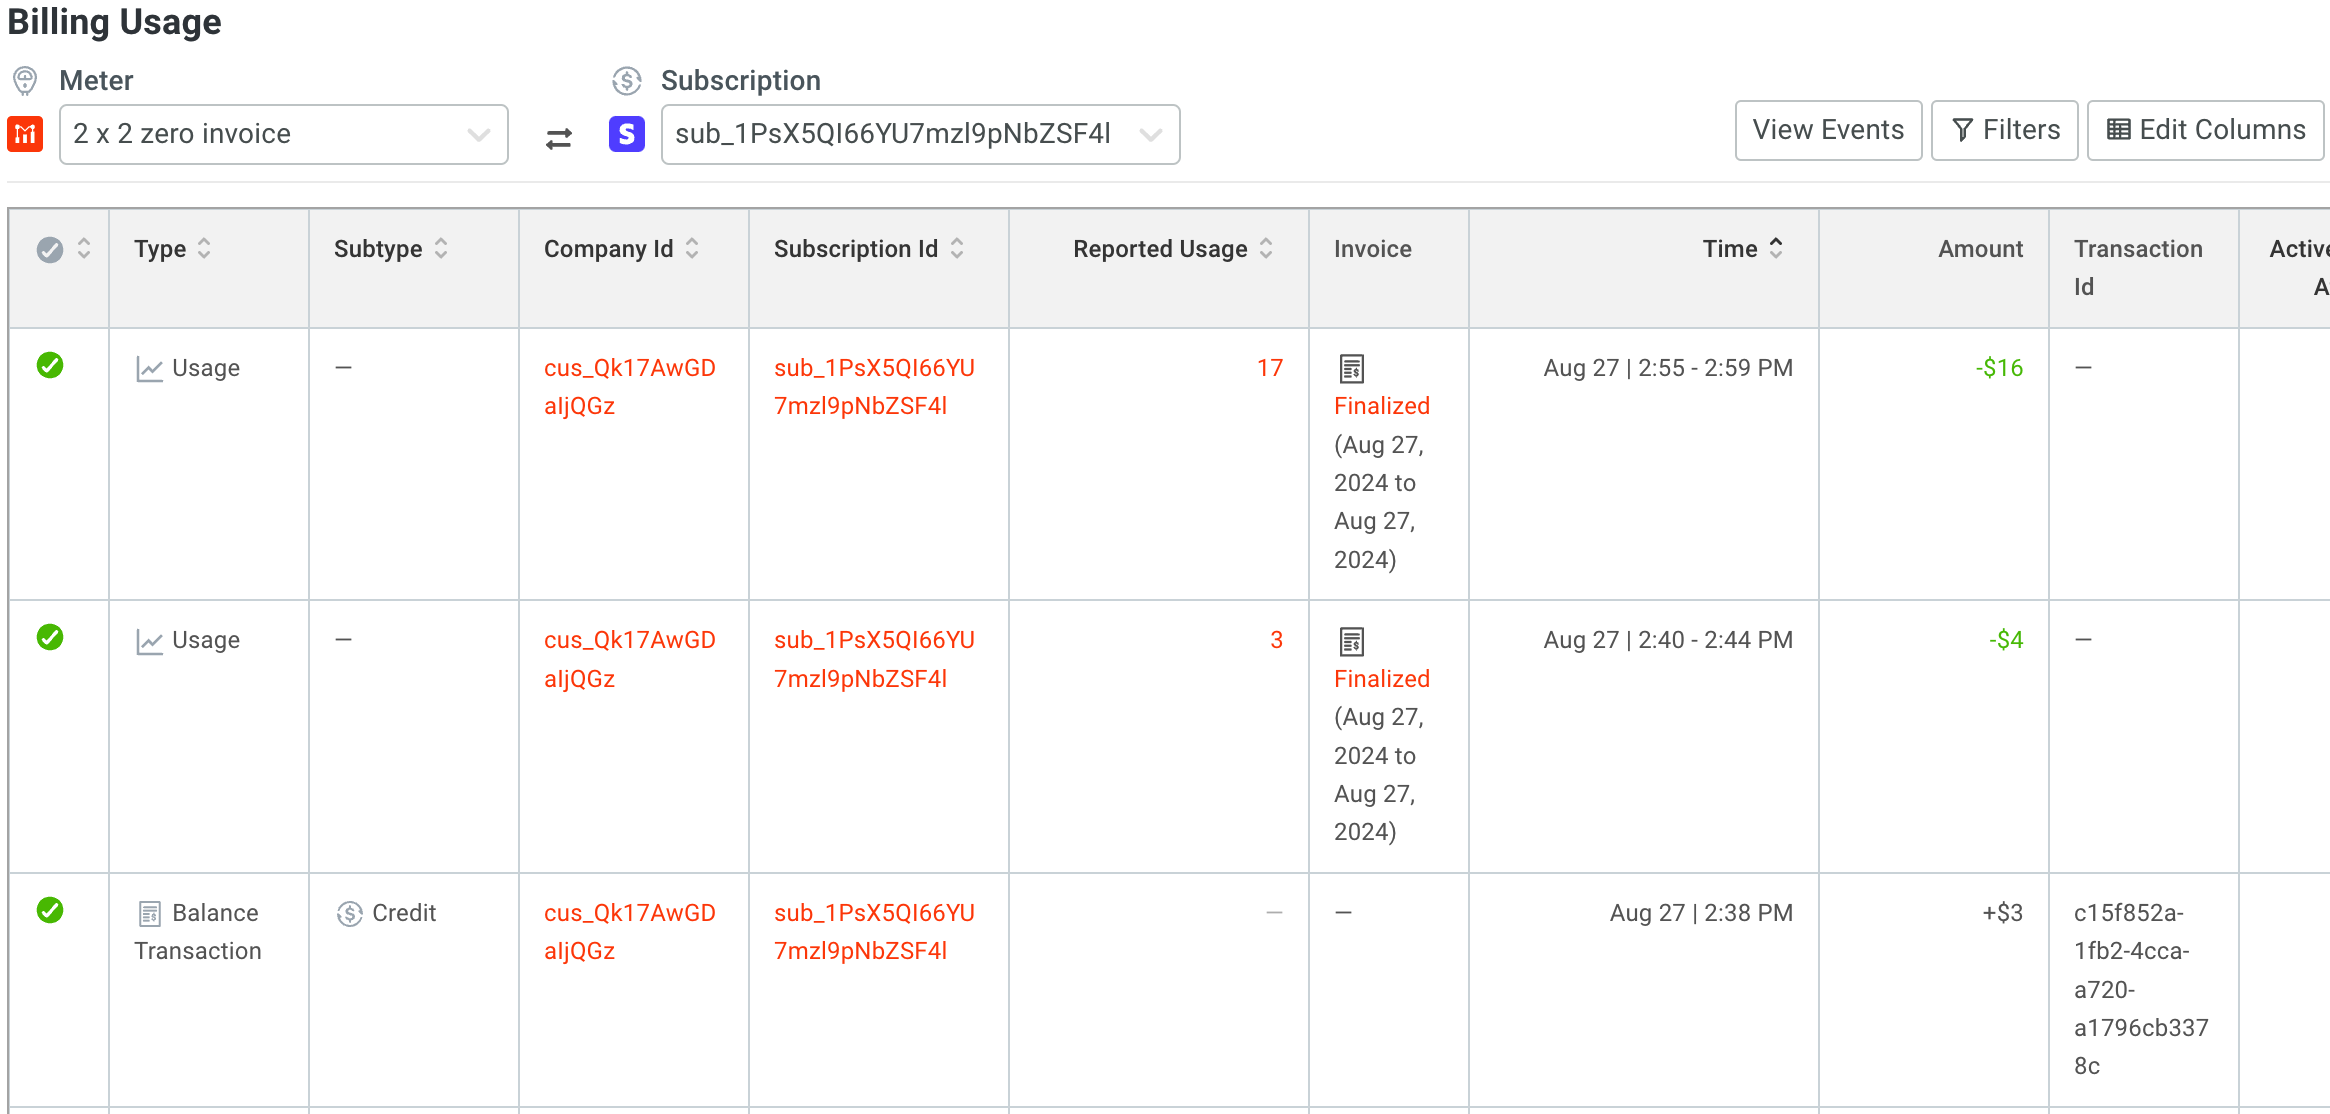Click the orange Metronome meter icon
2330x1114 pixels.
pyautogui.click(x=25, y=134)
